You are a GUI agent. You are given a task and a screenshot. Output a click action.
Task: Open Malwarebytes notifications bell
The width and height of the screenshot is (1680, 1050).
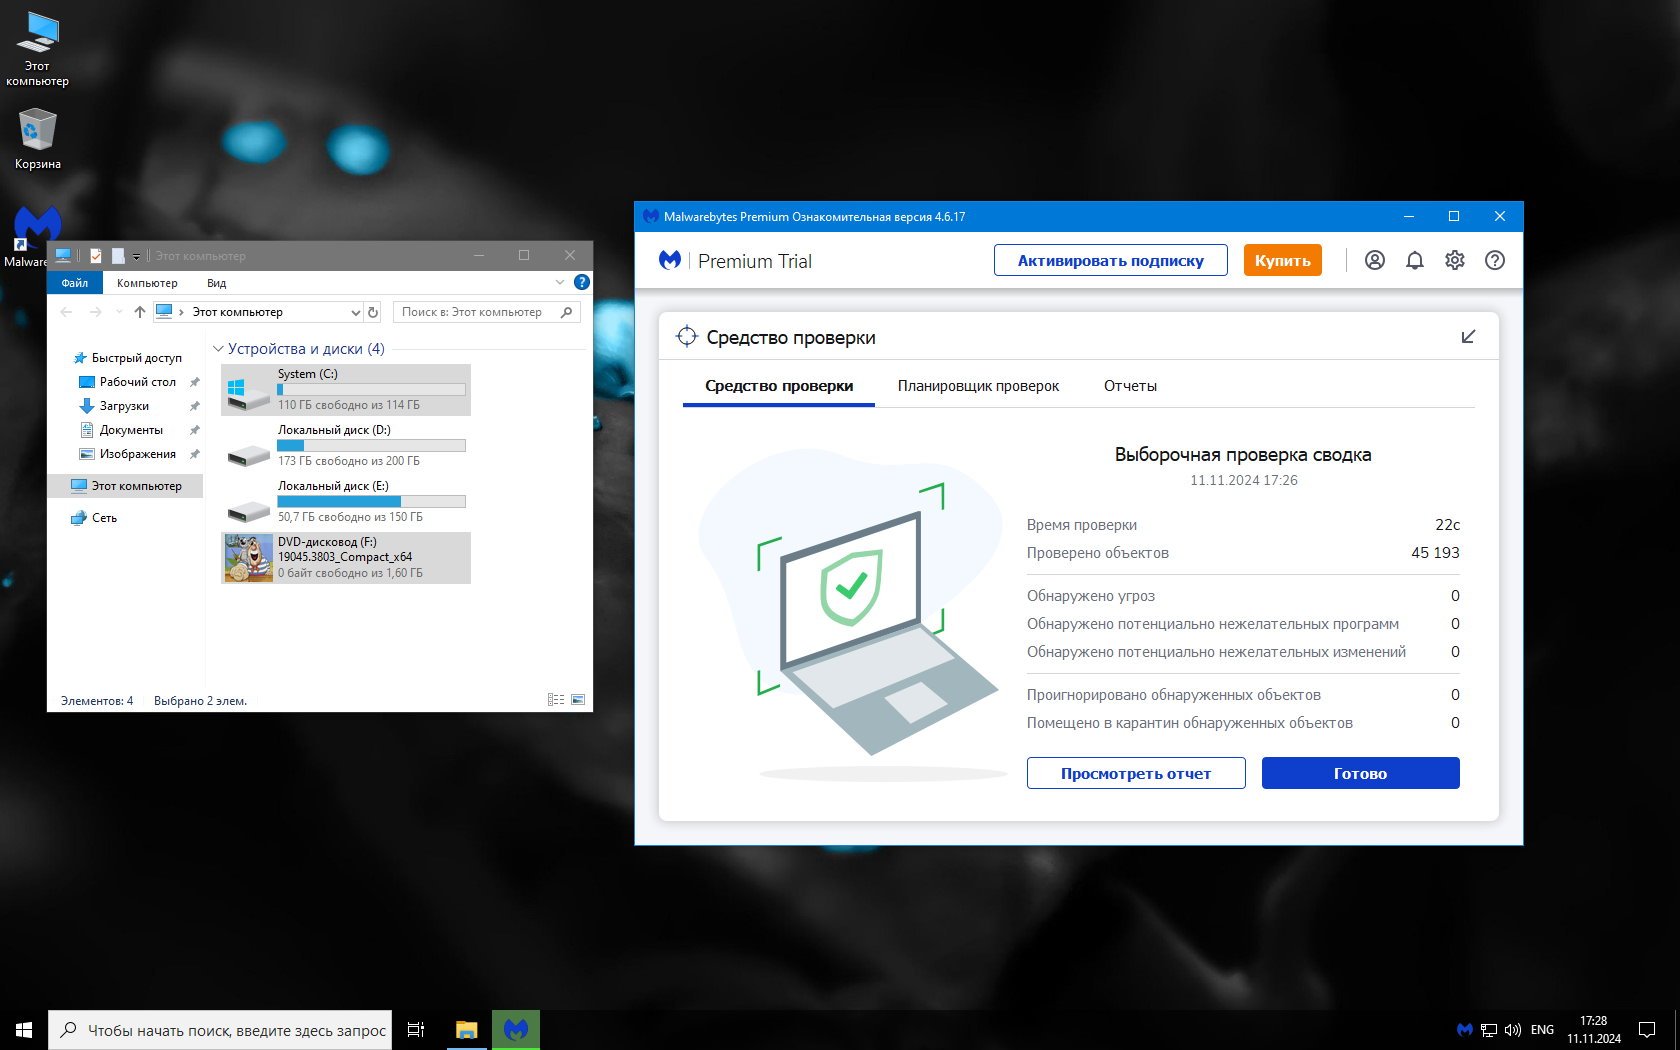click(1415, 260)
